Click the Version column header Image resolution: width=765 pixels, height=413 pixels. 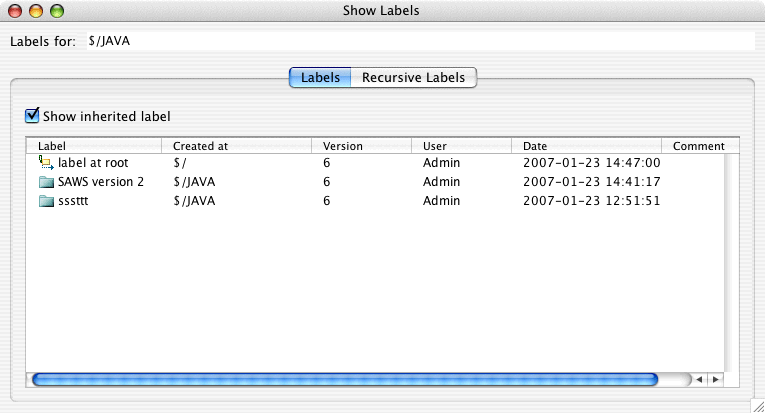tap(360, 146)
